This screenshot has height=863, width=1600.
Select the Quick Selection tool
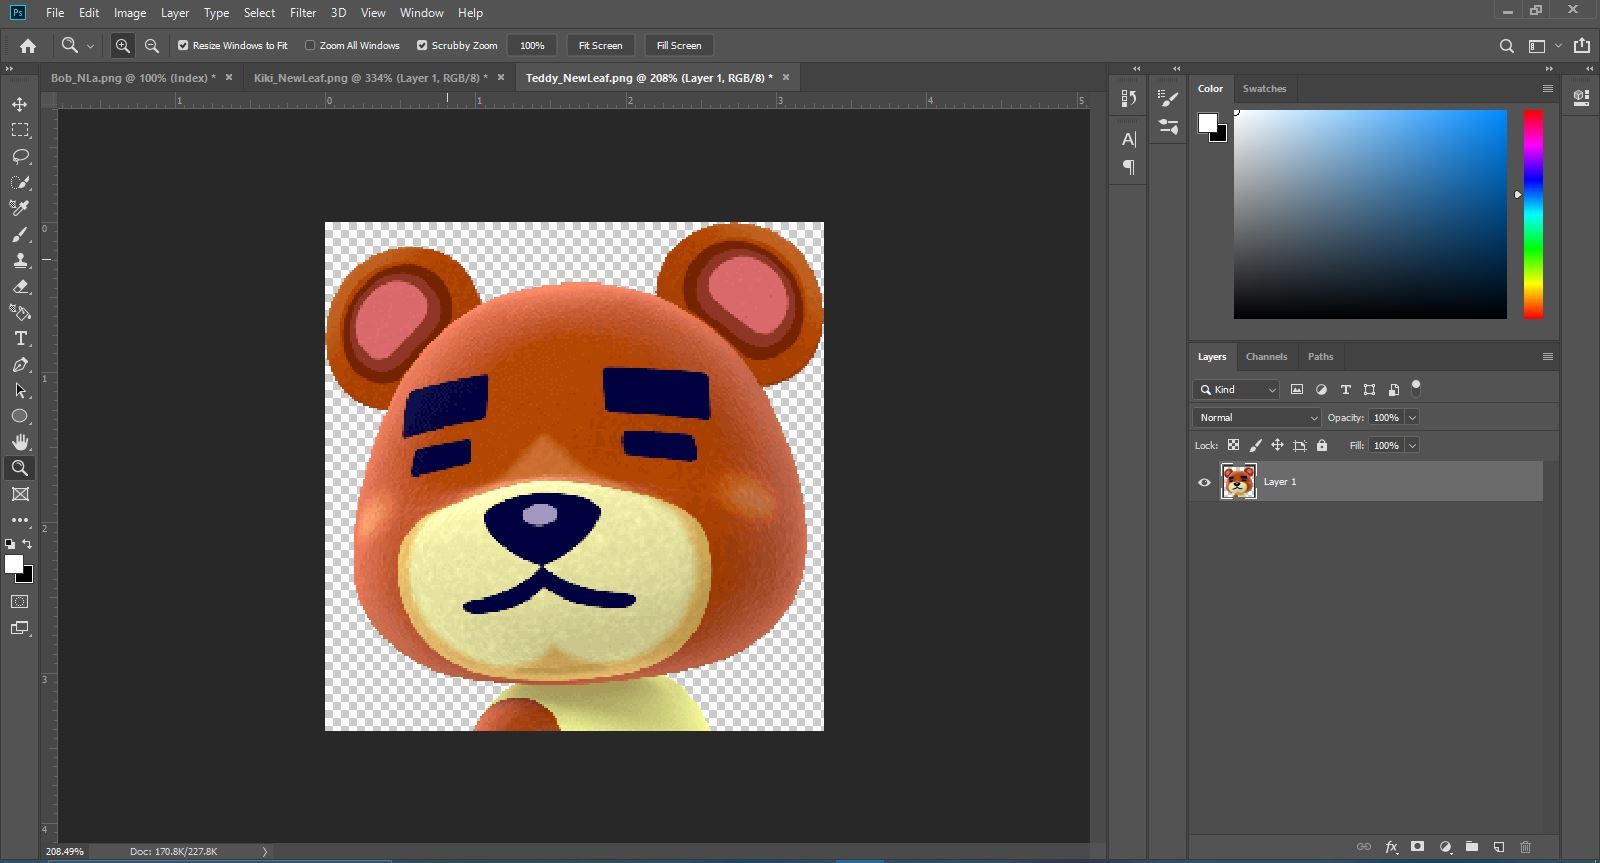click(x=20, y=182)
